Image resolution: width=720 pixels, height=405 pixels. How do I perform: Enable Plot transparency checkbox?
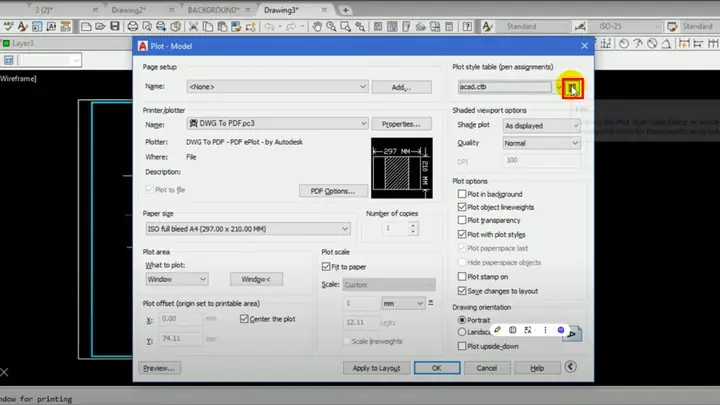coord(462,220)
